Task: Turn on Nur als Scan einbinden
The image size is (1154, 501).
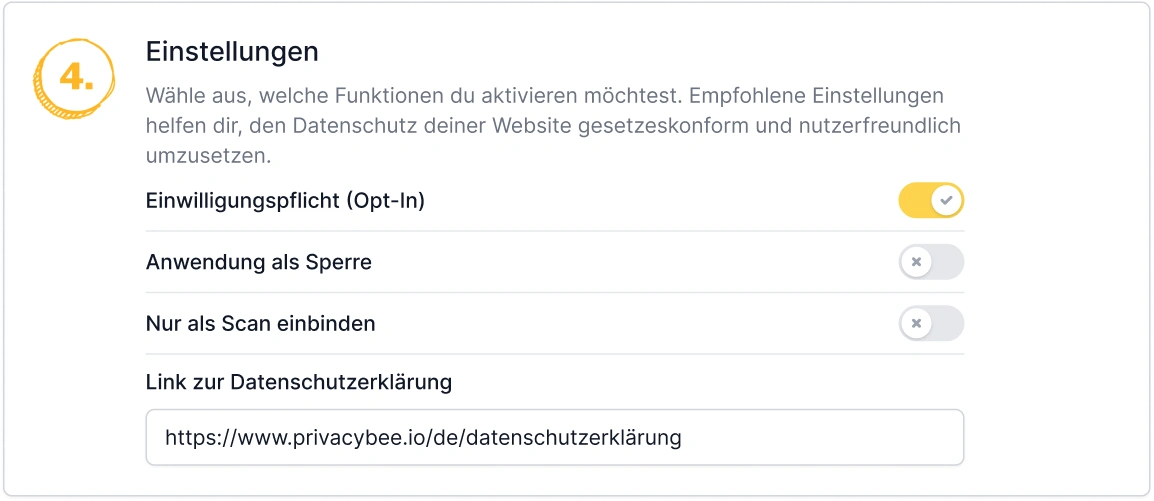Action: (931, 324)
